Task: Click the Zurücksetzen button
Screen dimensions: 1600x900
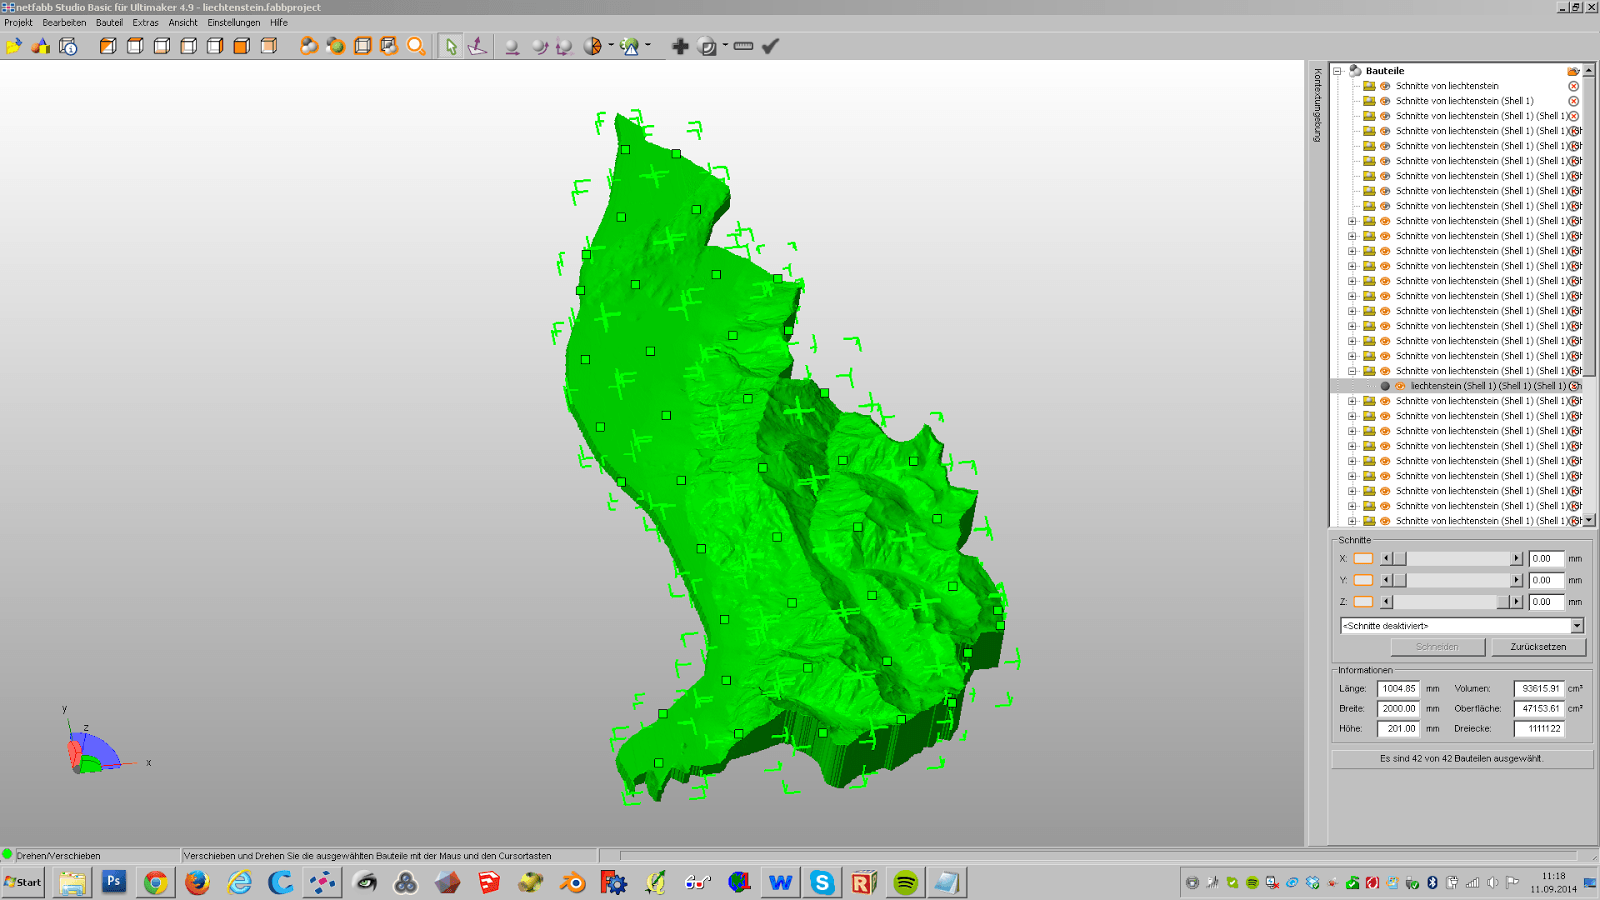Action: click(x=1538, y=647)
